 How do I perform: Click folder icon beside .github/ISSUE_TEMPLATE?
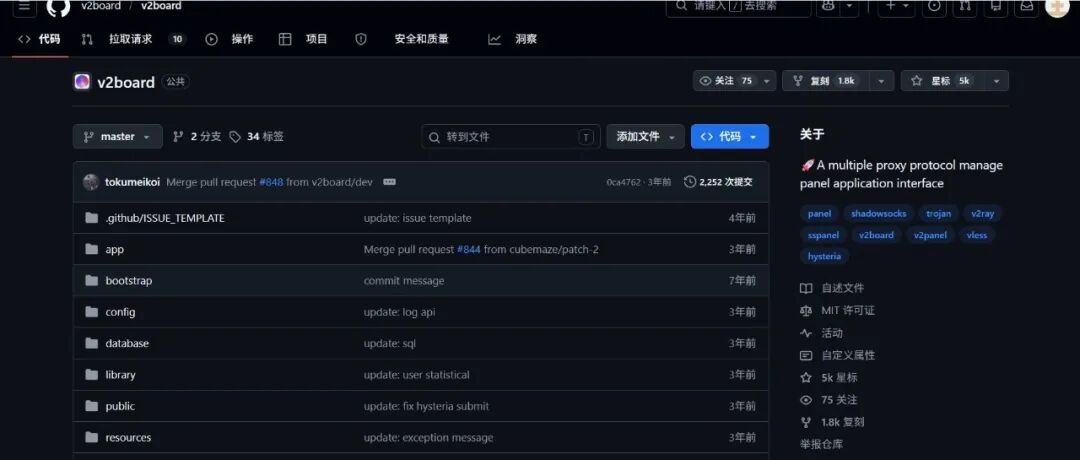(92, 218)
